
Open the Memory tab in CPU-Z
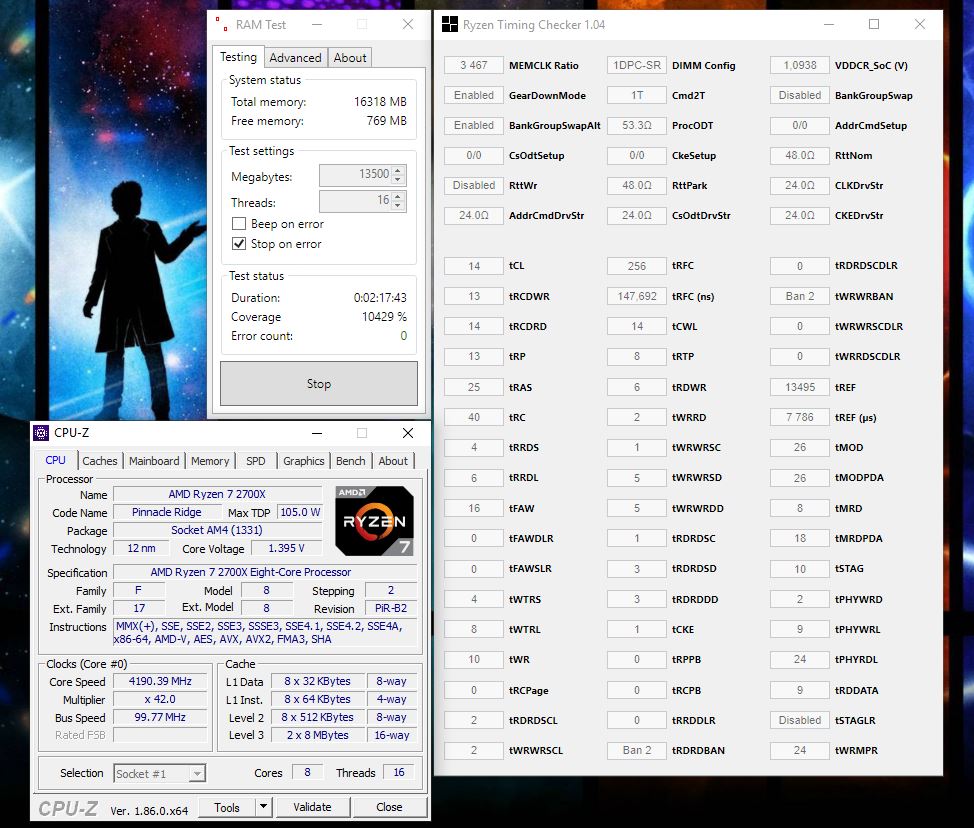[x=210, y=461]
